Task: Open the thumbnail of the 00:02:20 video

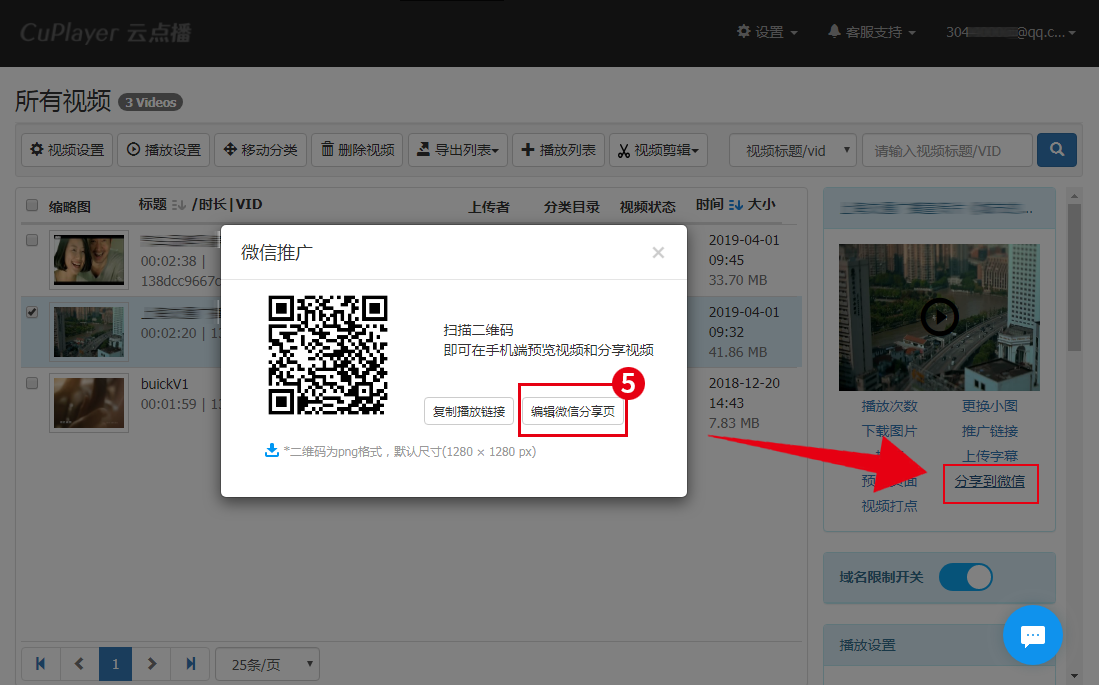Action: [x=89, y=332]
